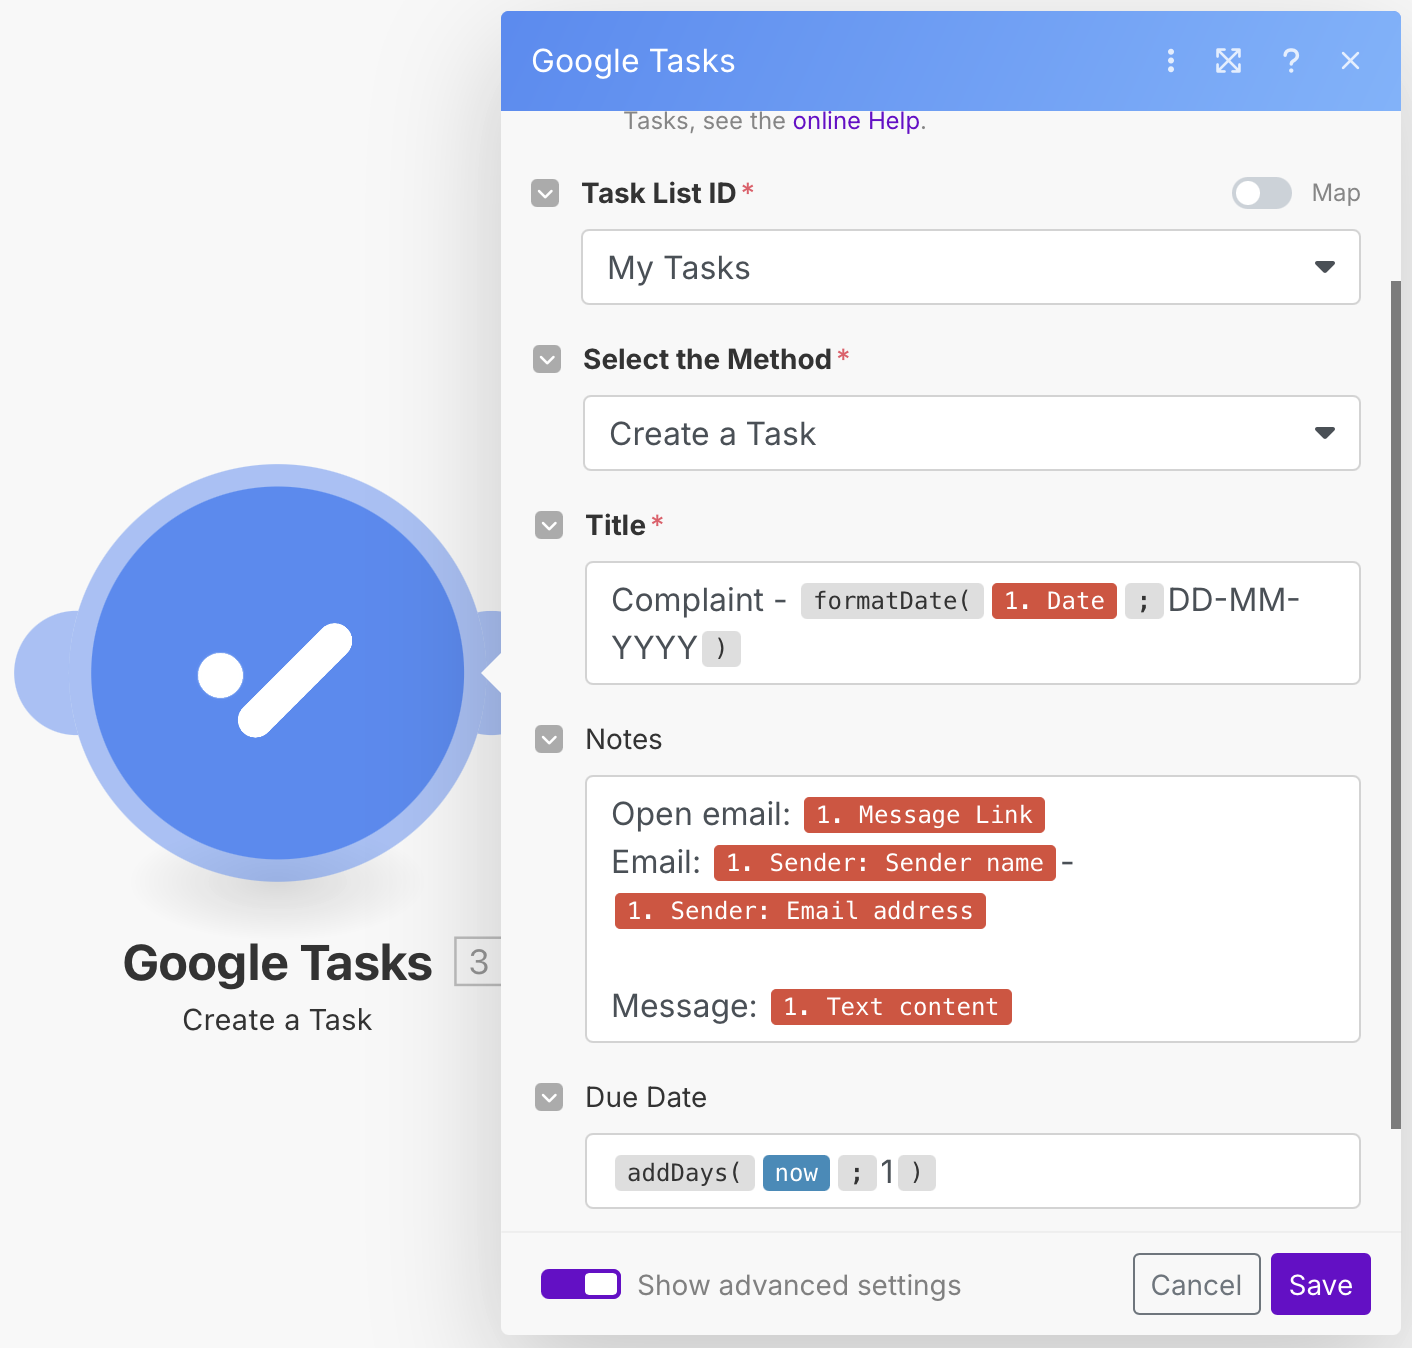The image size is (1412, 1348).
Task: Collapse the Notes field chevron
Action: [549, 739]
